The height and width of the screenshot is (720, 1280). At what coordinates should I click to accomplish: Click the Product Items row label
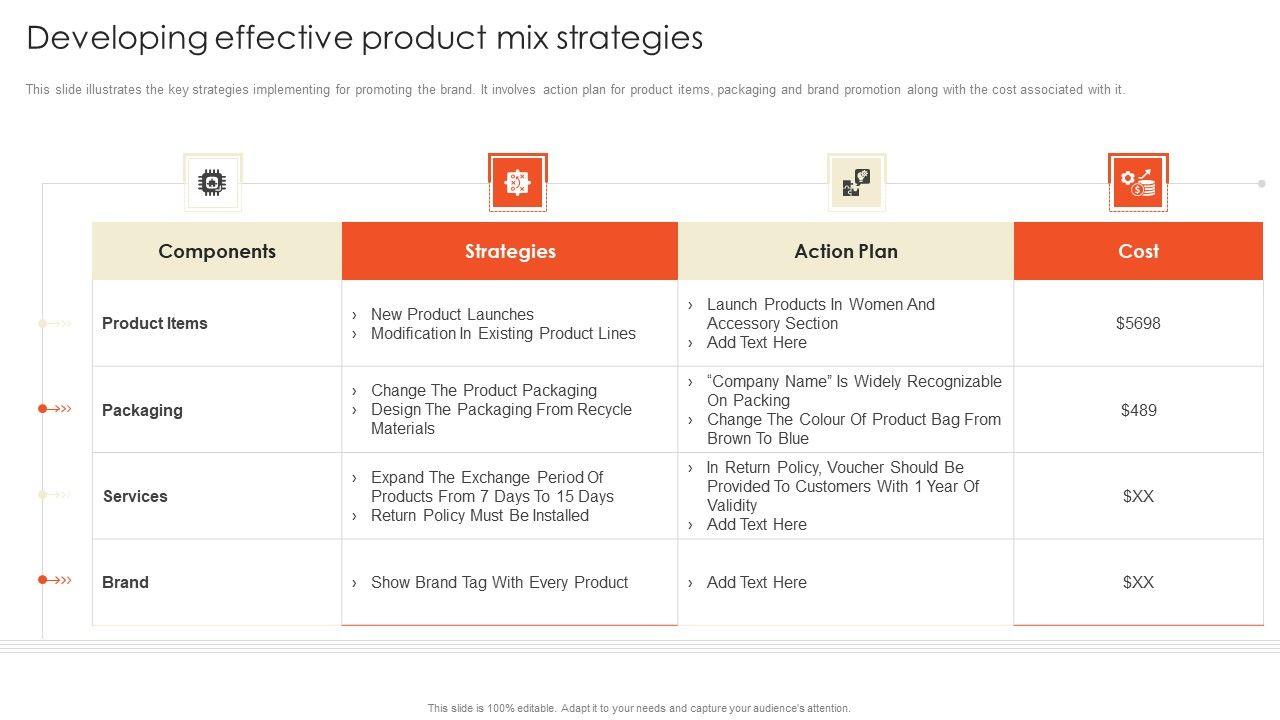[x=155, y=323]
